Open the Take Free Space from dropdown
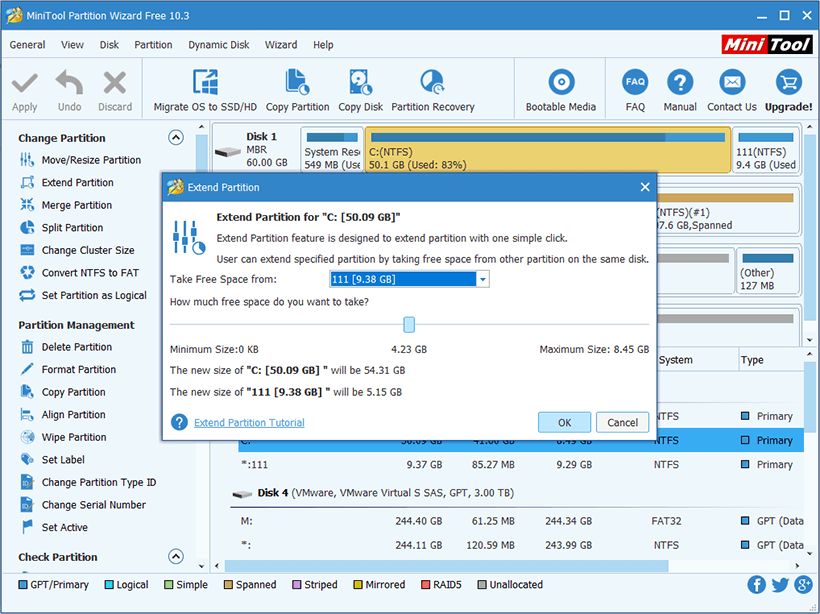 point(482,279)
